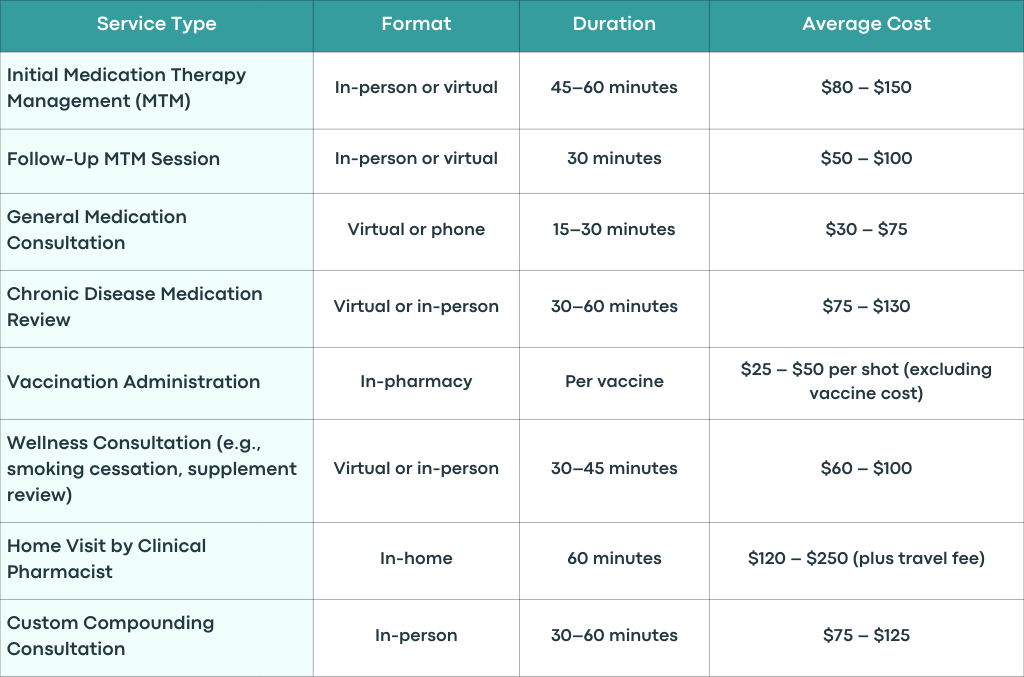Click the In-pharmacy format cell
The image size is (1024, 677).
[x=416, y=383]
